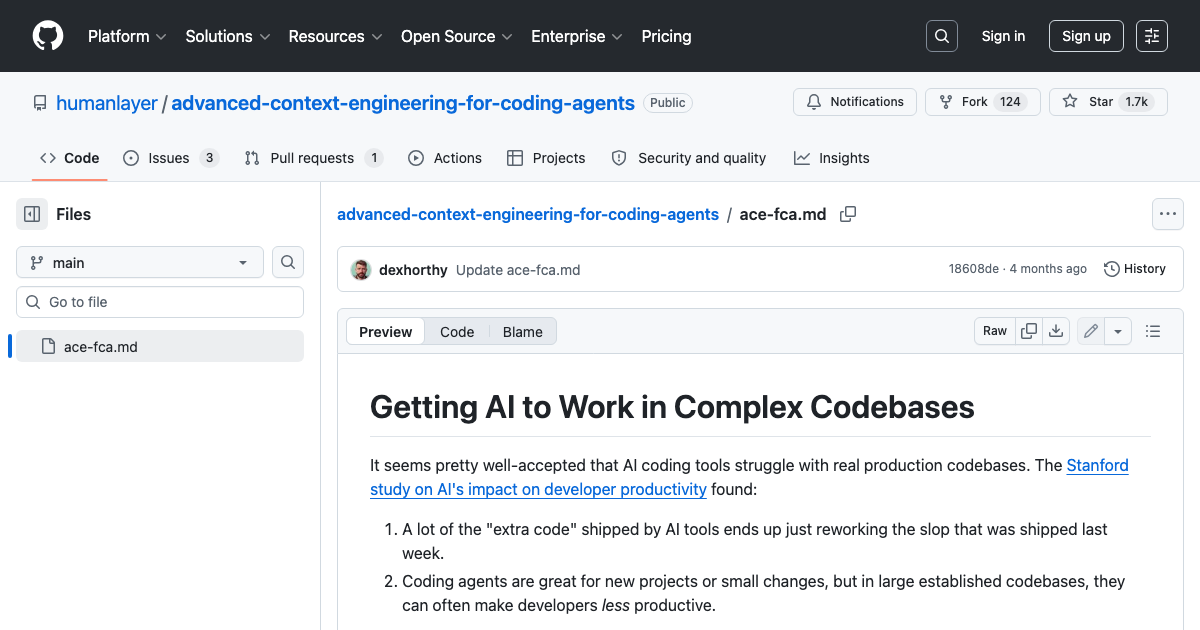This screenshot has height=630, width=1200.
Task: Open the Actions tab
Action: (445, 158)
